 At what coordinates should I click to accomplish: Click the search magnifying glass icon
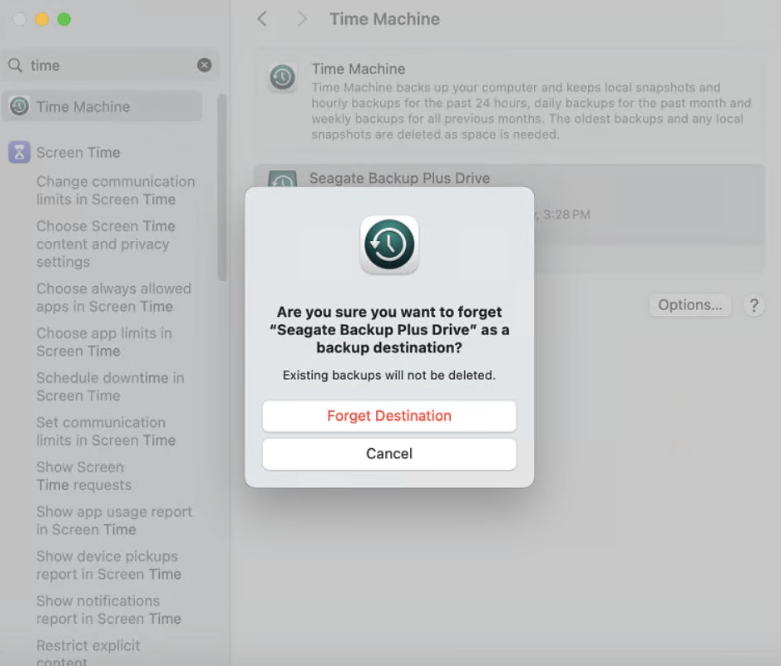pos(15,65)
